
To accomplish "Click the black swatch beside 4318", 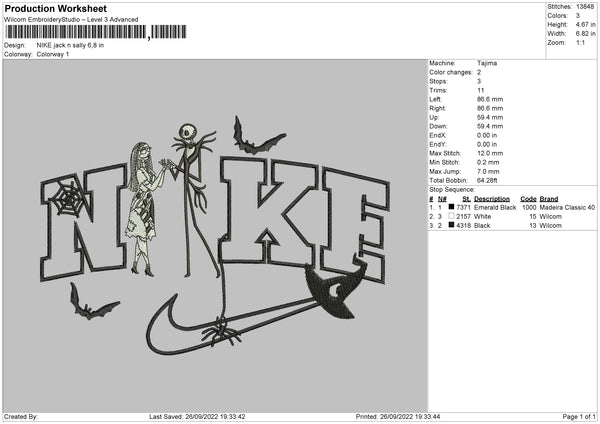I will pyautogui.click(x=451, y=225).
